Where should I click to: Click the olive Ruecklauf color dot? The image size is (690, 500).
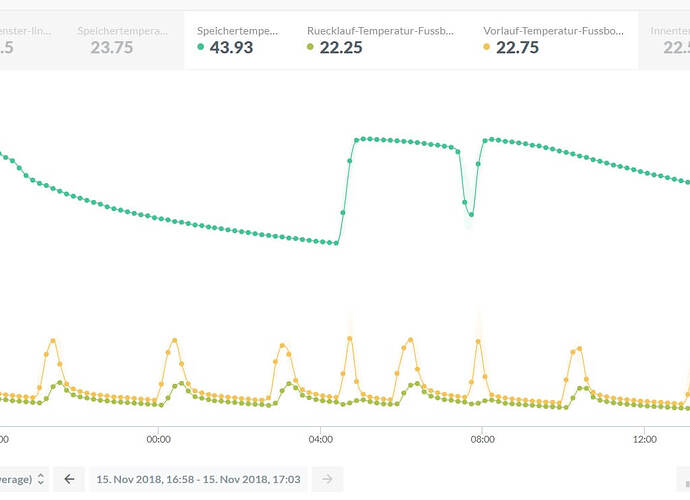pos(311,48)
